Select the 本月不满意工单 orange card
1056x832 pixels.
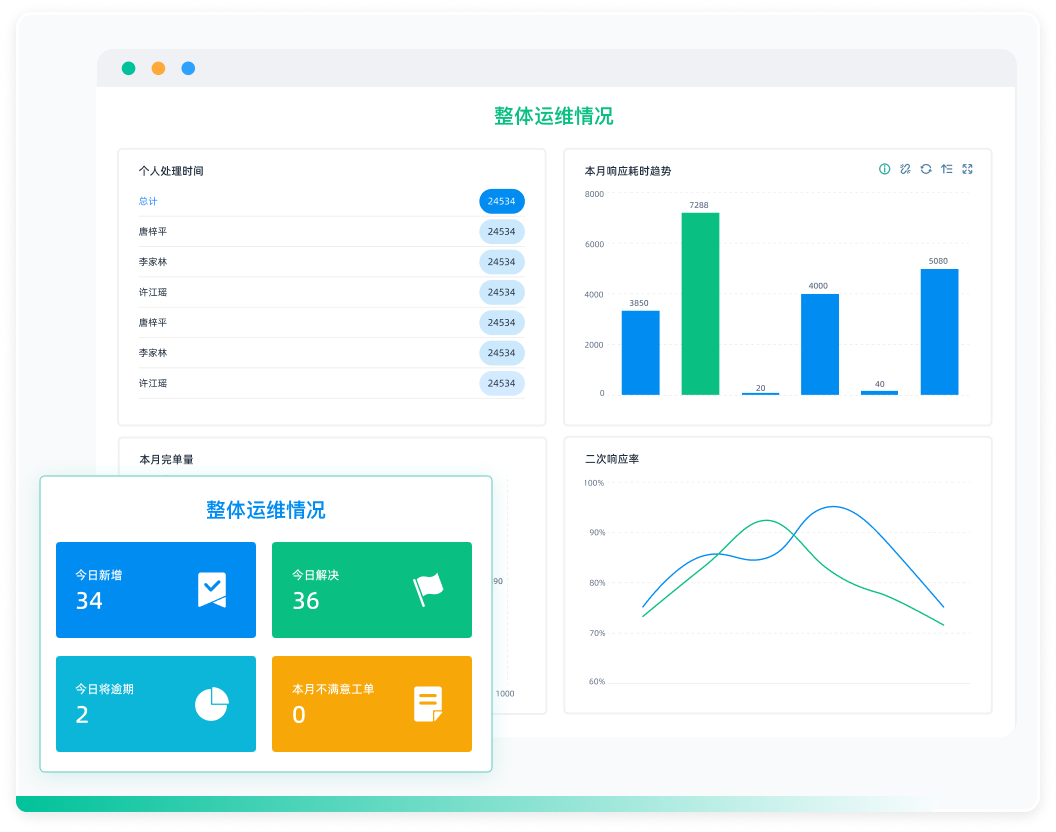tap(371, 704)
